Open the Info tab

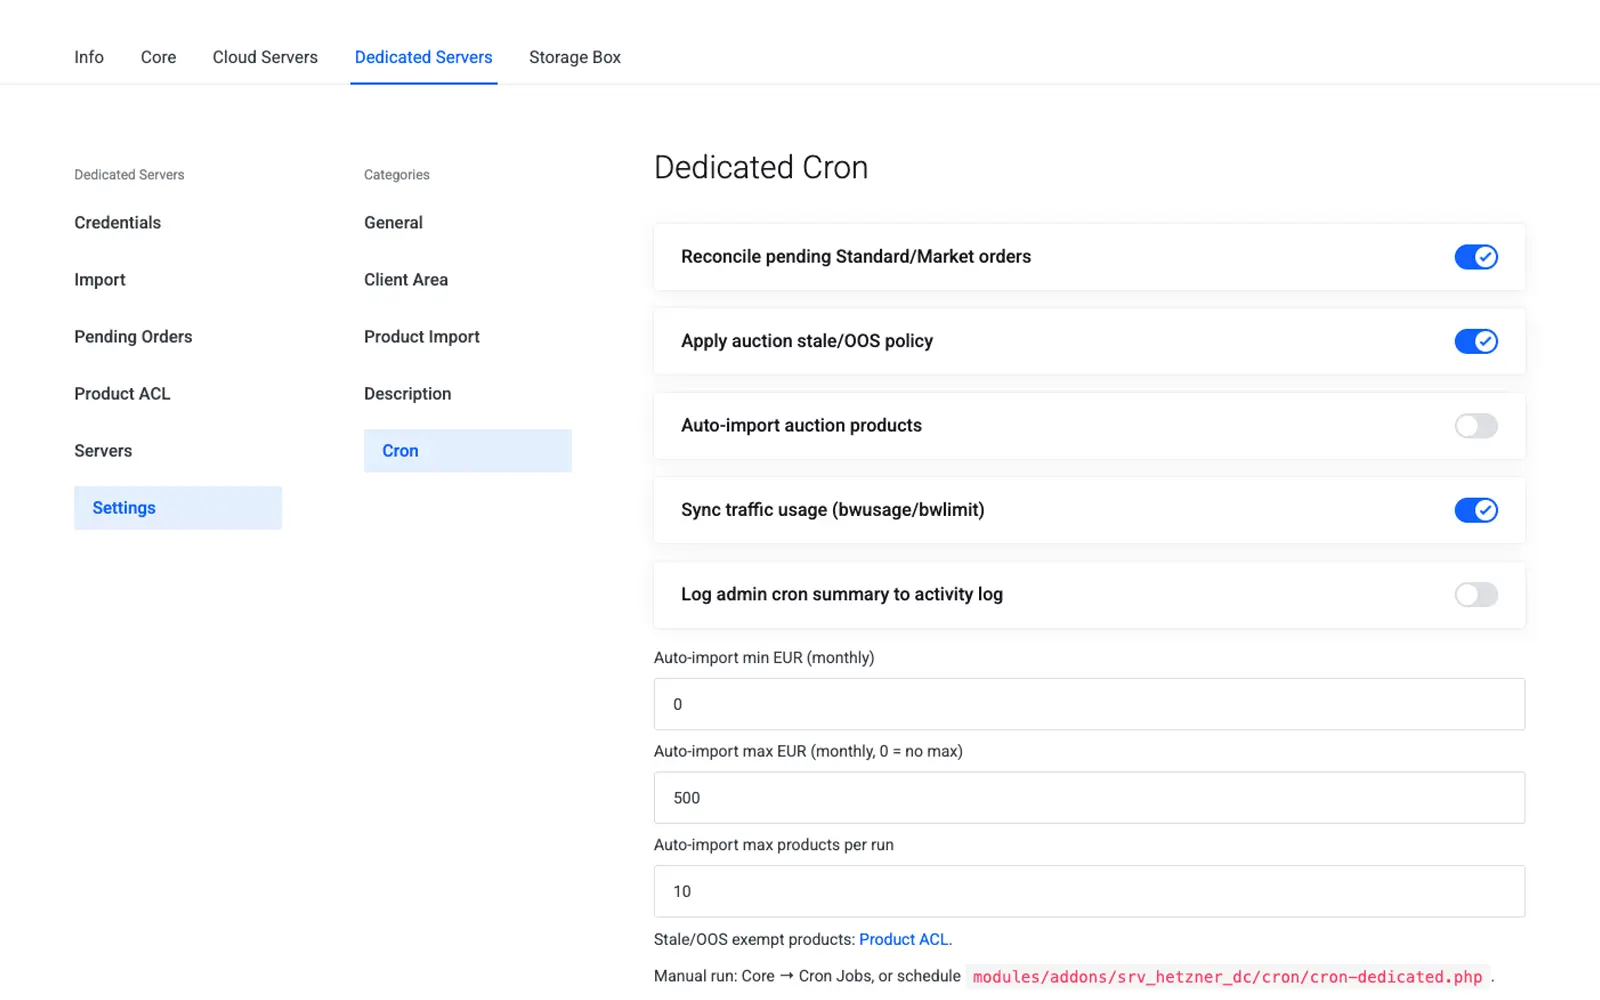[x=88, y=57]
